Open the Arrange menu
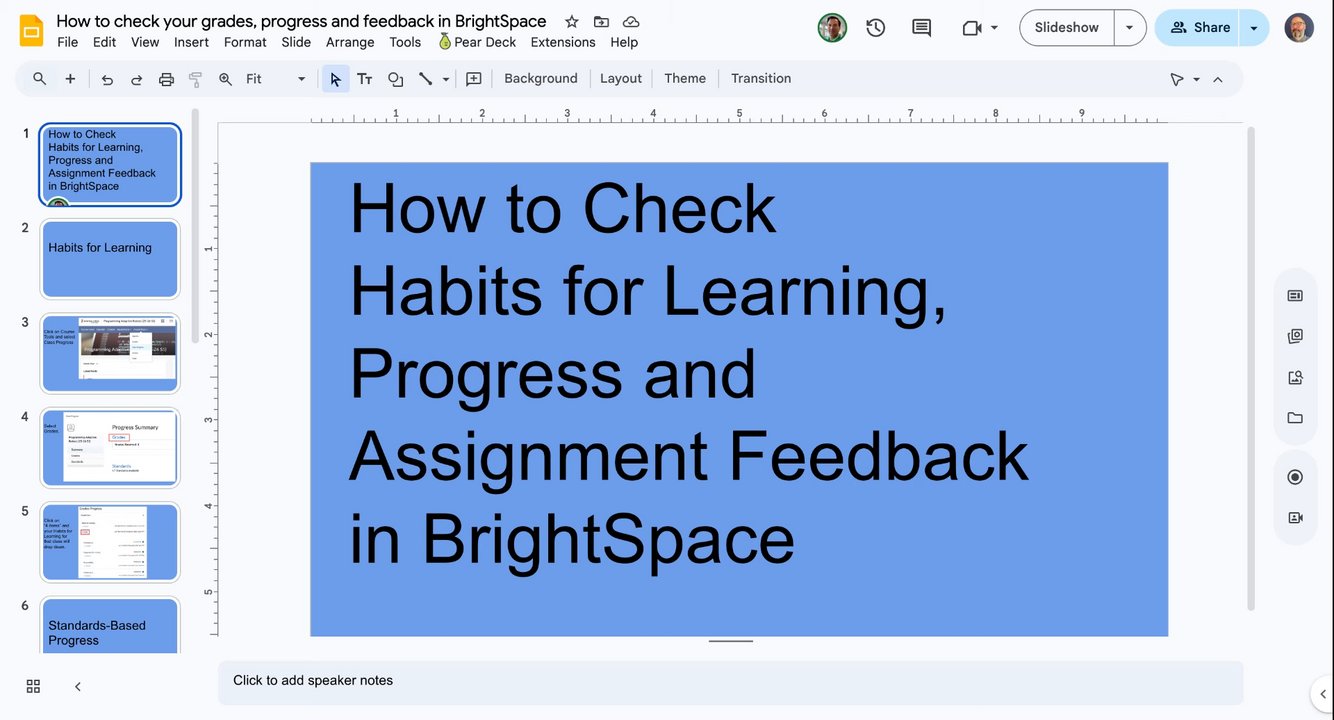Image resolution: width=1334 pixels, height=720 pixels. 350,42
